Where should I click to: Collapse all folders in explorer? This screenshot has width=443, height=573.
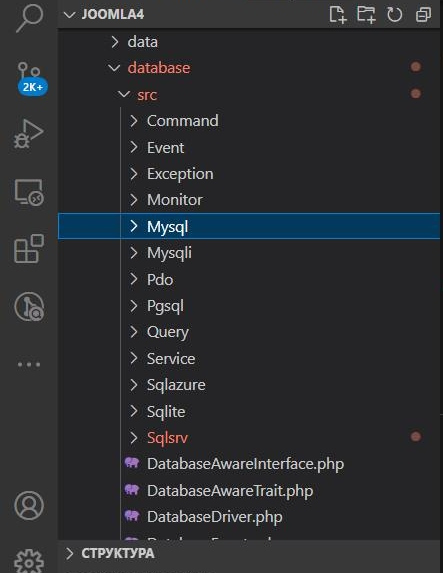(x=423, y=15)
